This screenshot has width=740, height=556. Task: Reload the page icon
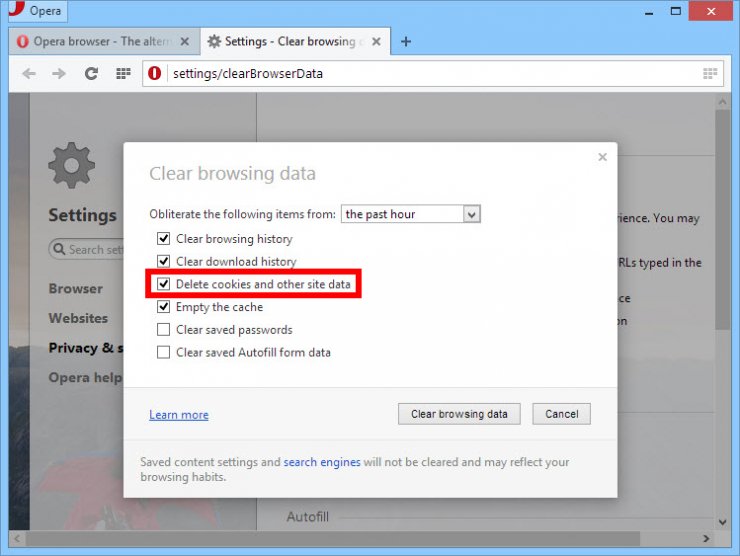[91, 73]
